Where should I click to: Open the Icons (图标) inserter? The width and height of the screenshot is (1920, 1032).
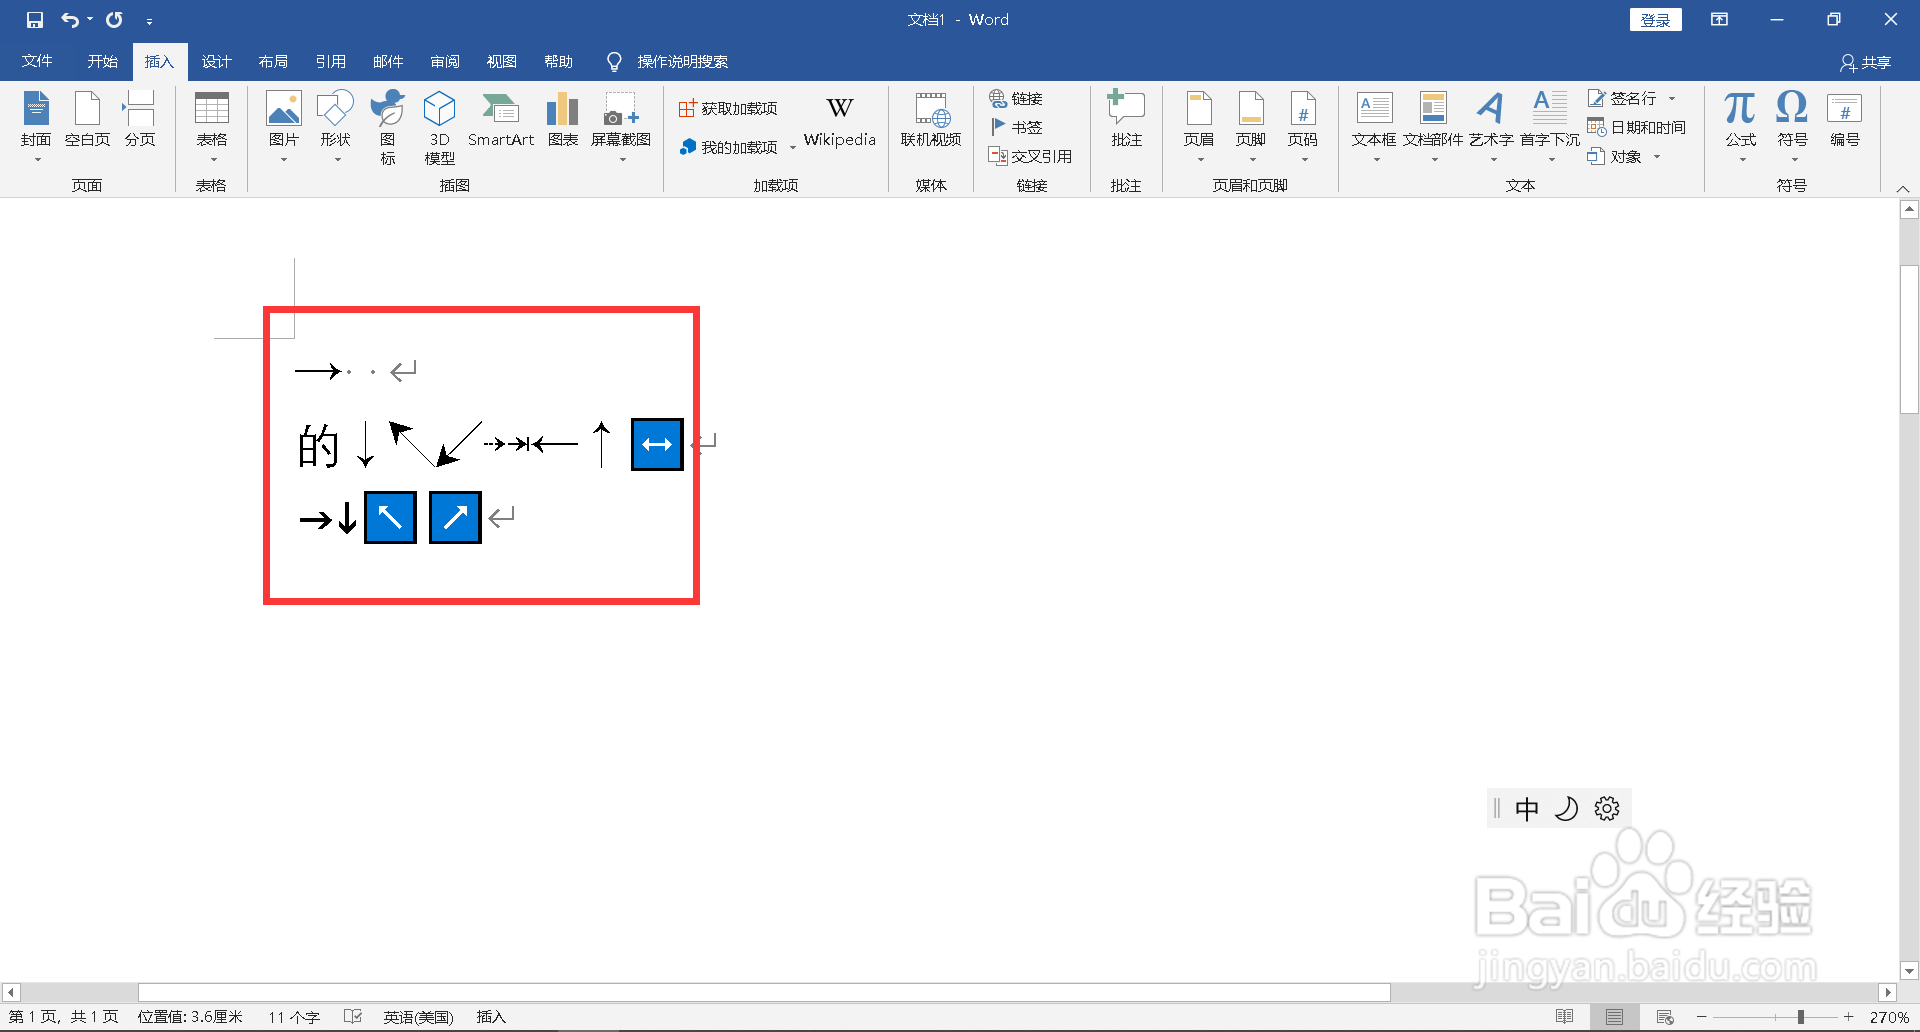(x=388, y=127)
